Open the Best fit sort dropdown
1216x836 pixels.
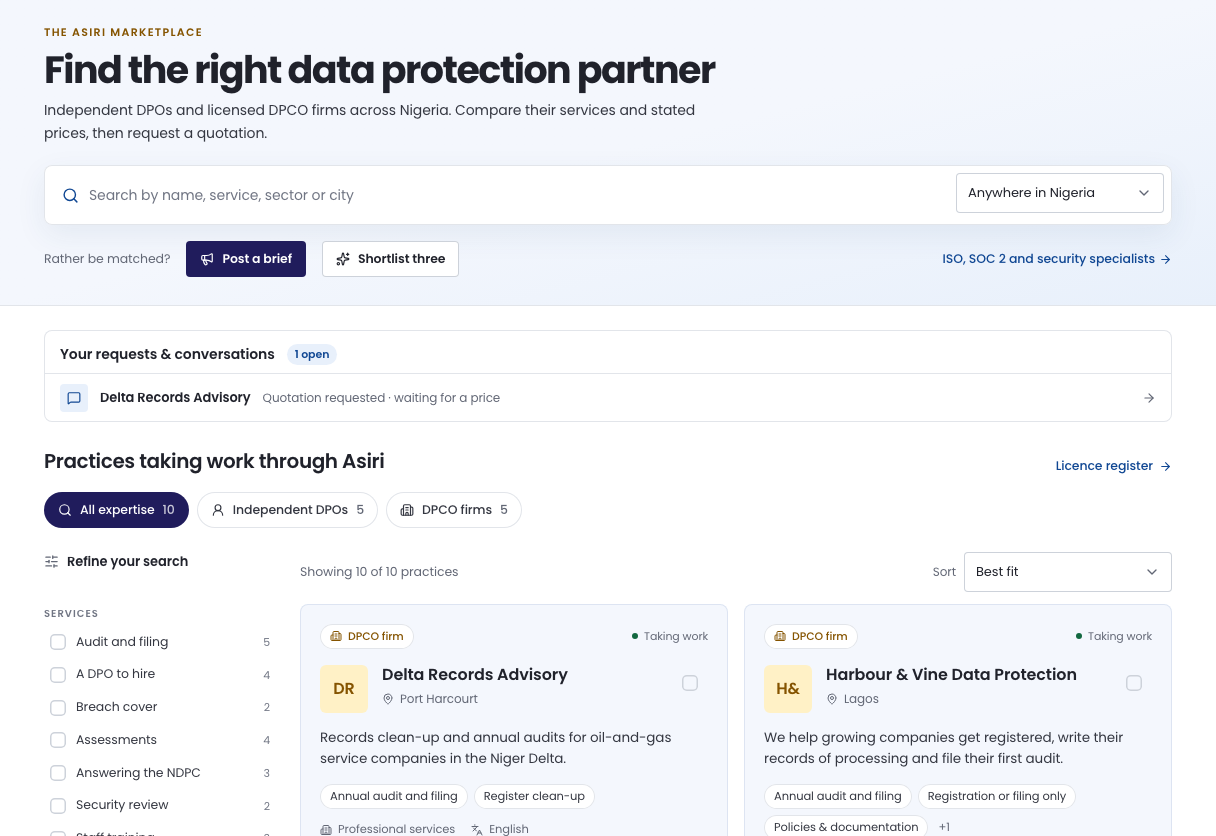(1067, 572)
